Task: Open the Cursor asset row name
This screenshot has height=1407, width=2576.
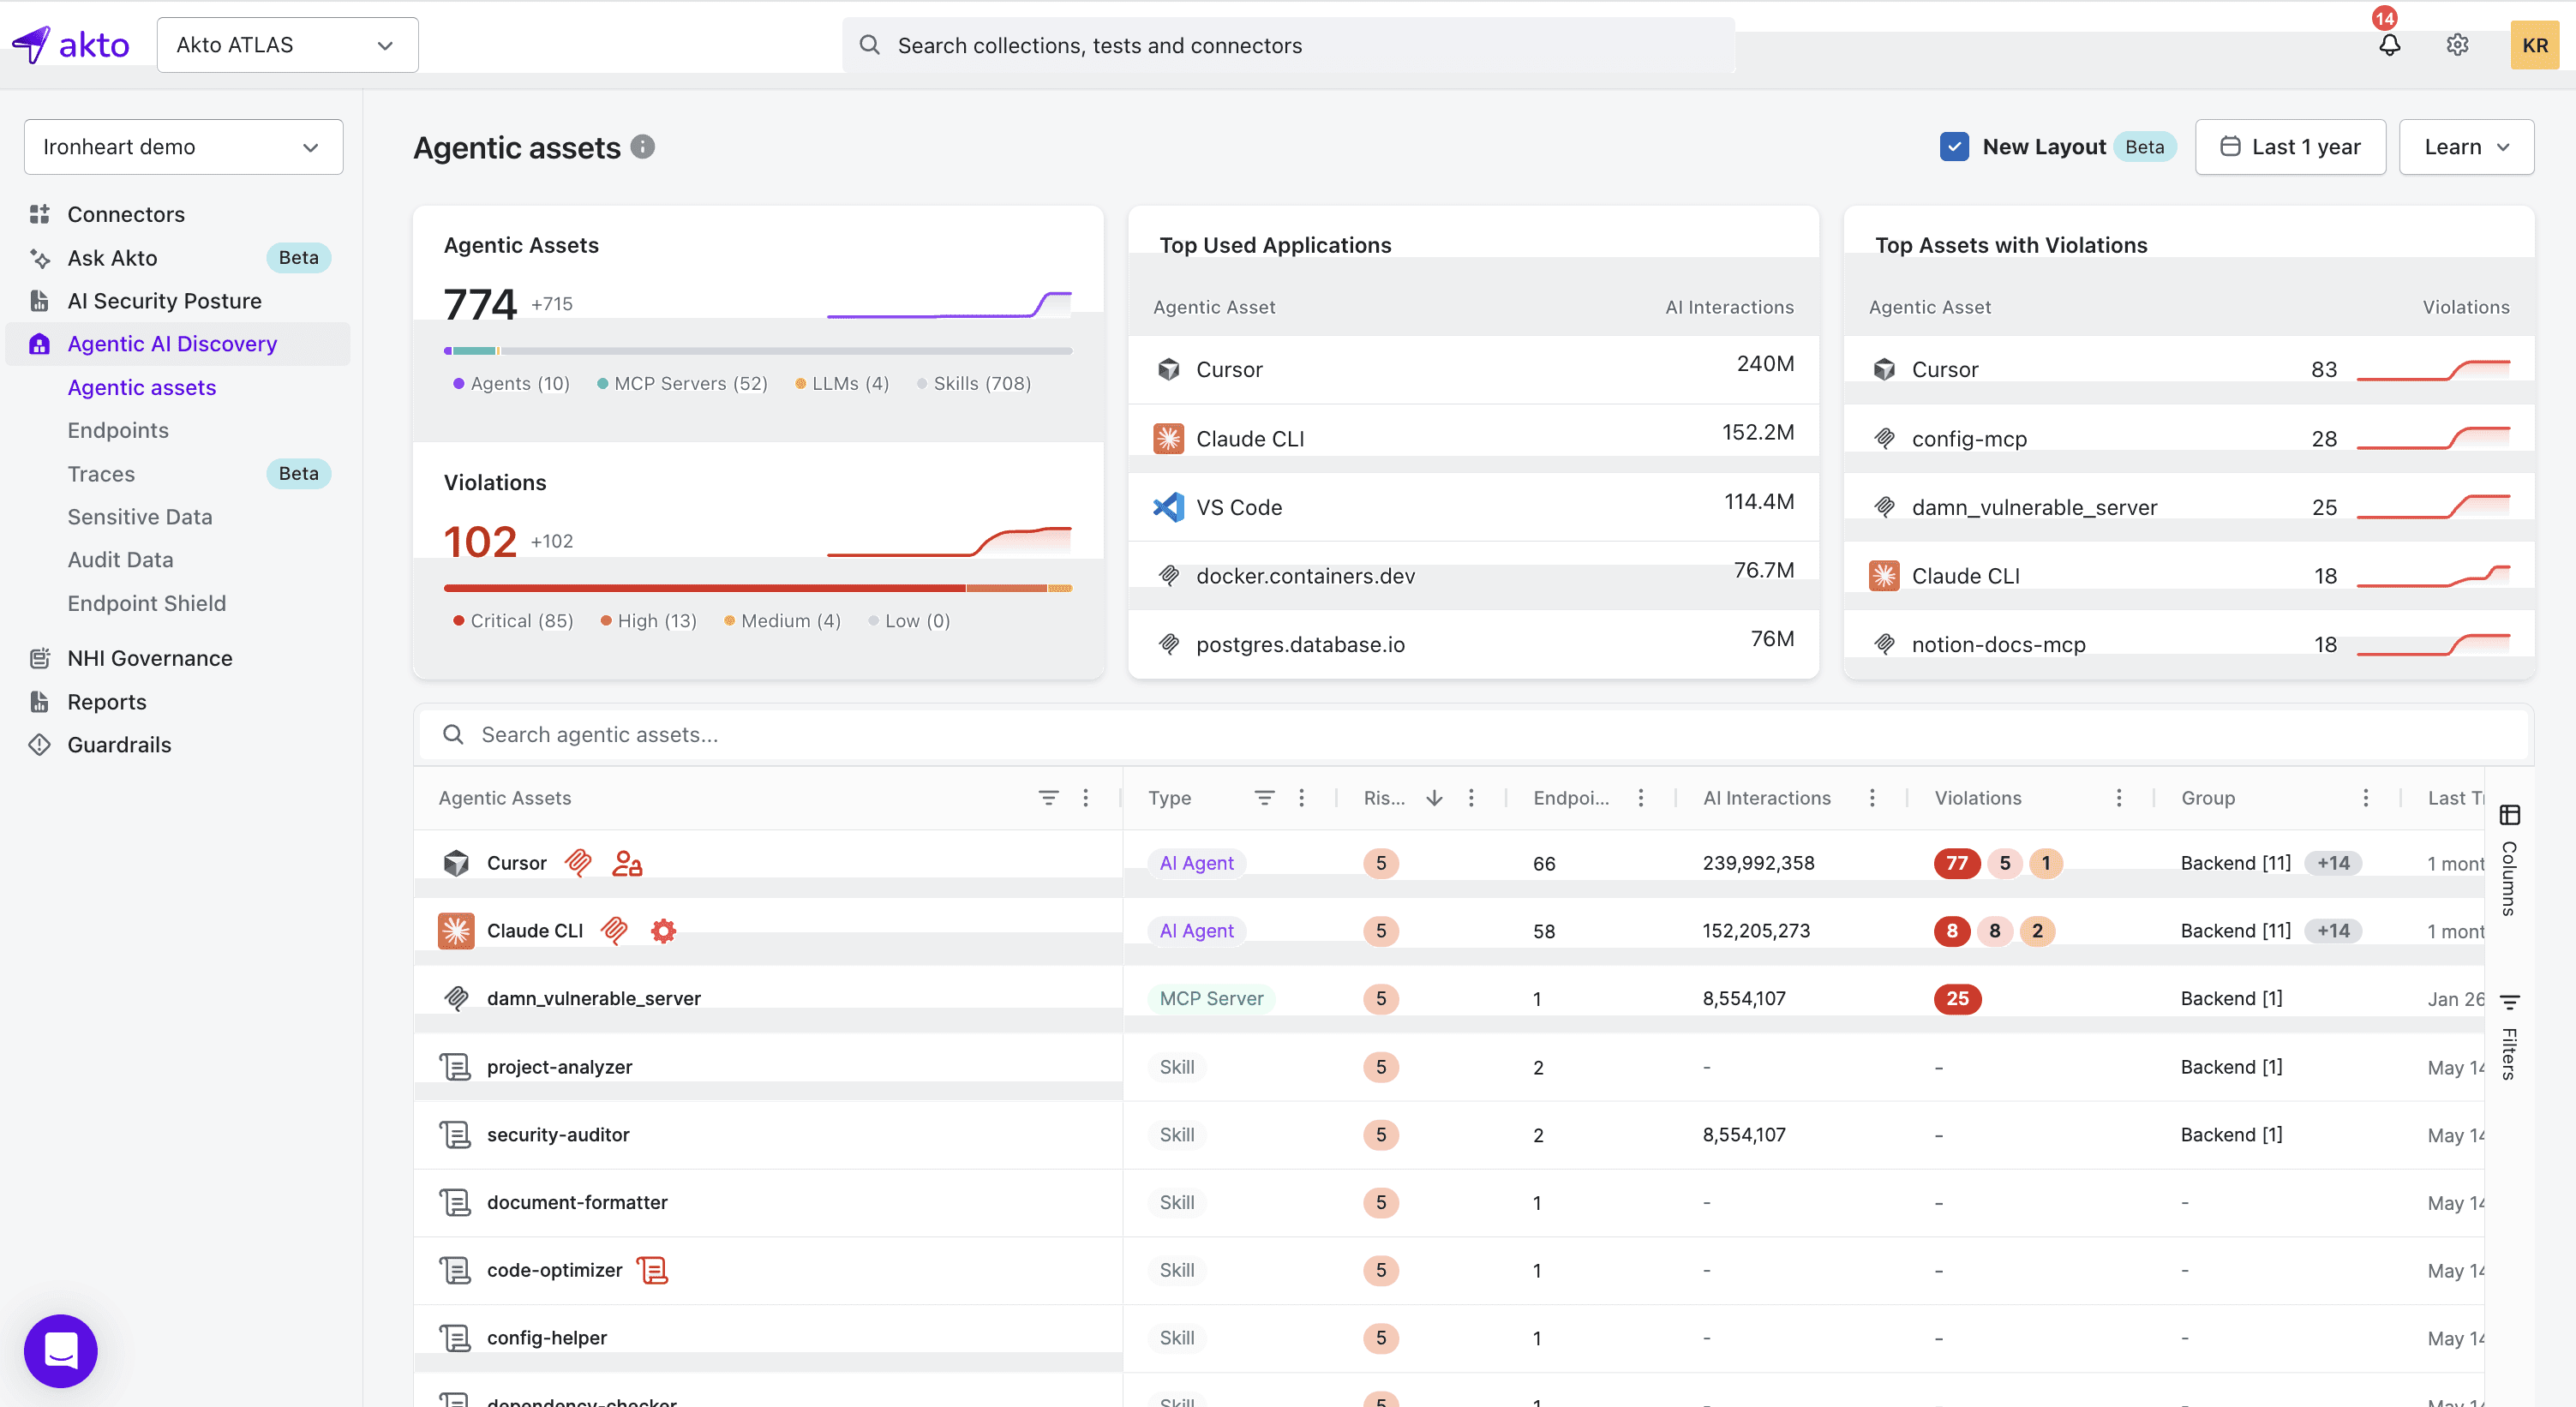Action: point(516,863)
